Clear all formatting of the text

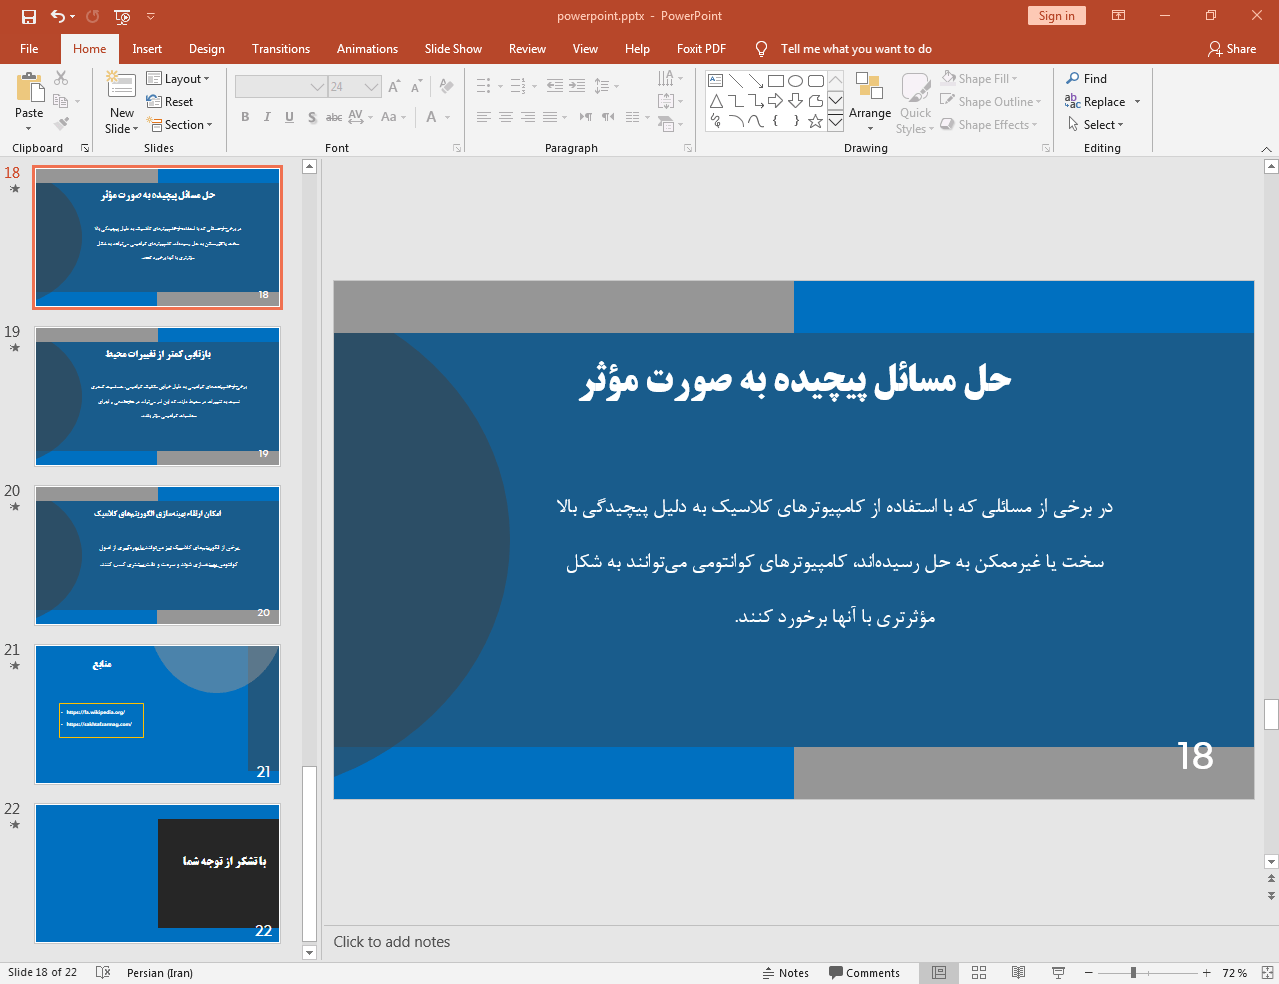446,87
